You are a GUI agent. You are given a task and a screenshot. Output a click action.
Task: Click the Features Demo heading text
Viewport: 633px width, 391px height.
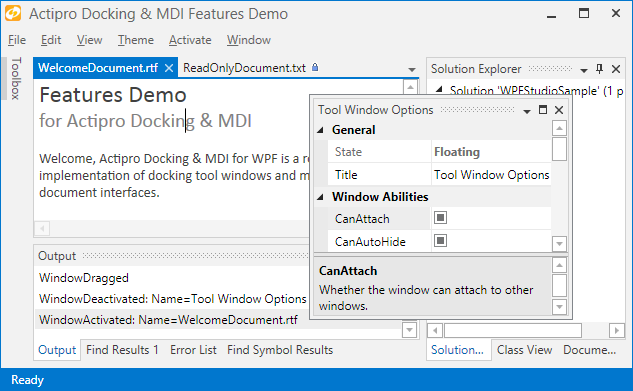tap(113, 95)
